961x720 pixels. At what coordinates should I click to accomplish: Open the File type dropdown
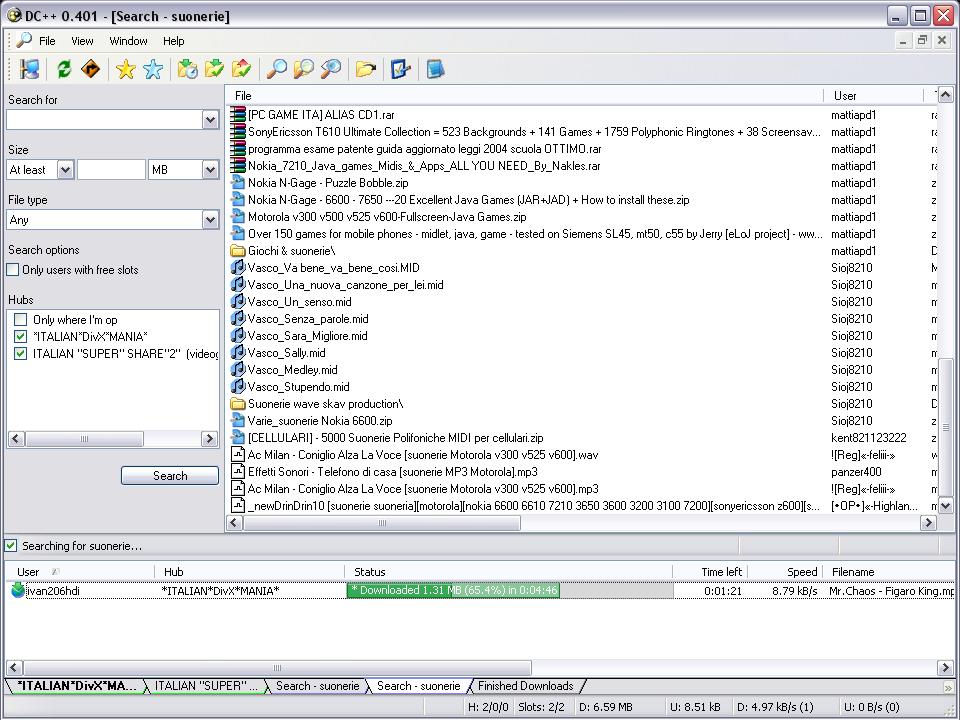(210, 220)
